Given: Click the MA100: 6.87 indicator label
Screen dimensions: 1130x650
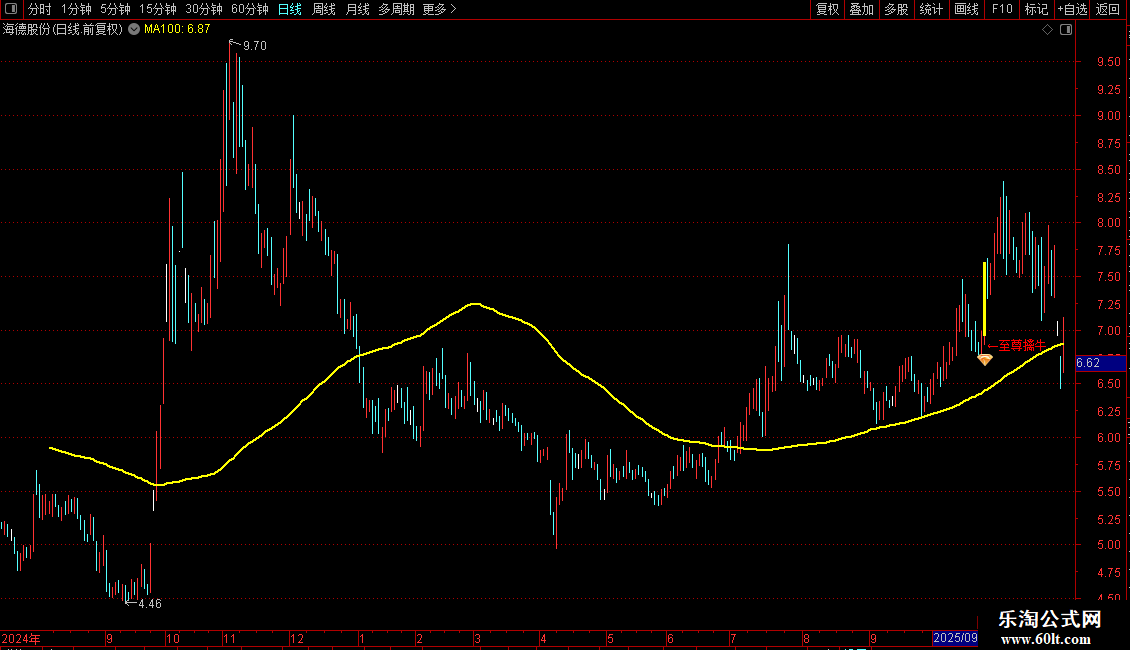Looking at the screenshot, I should pos(177,29).
